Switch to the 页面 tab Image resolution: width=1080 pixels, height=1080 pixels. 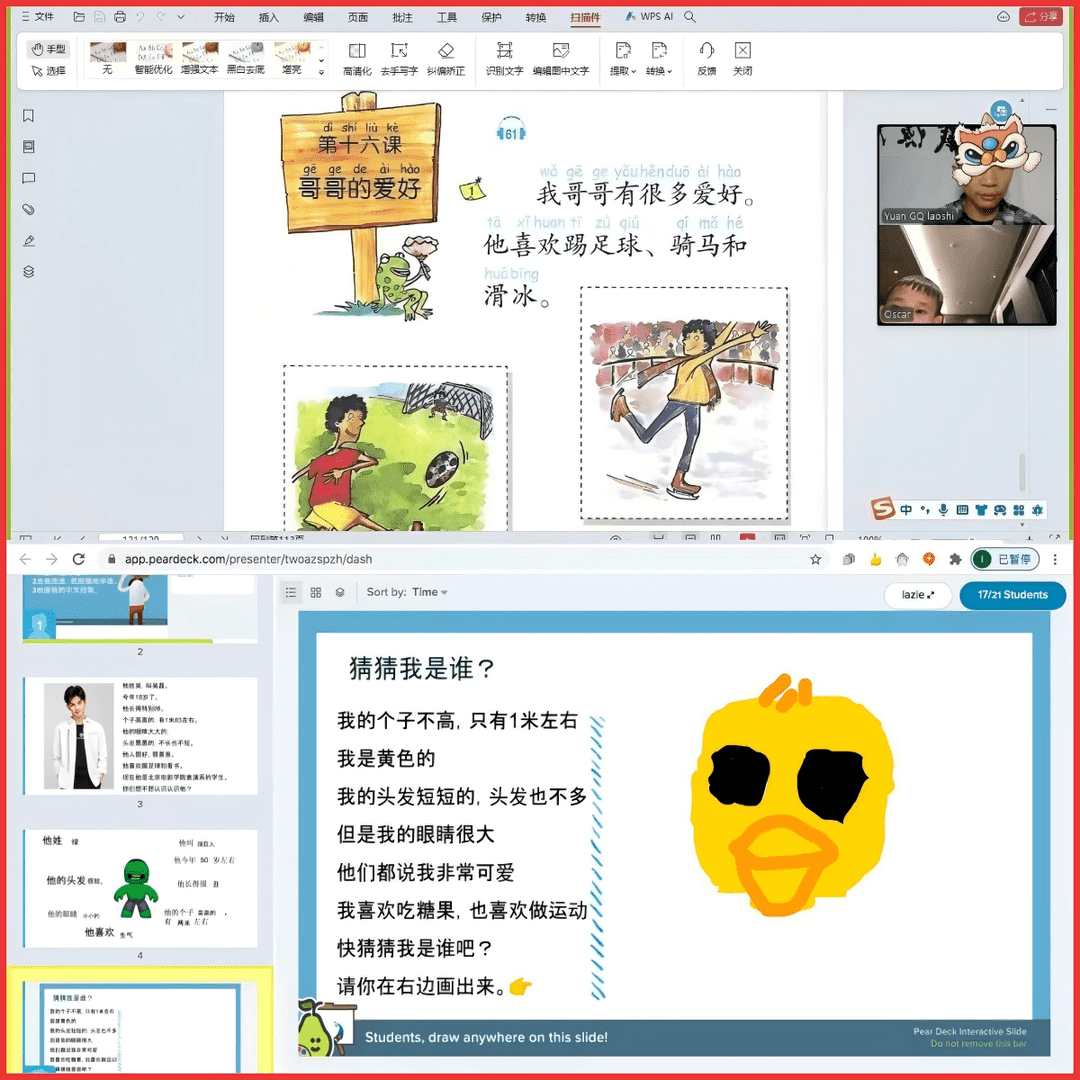click(357, 17)
